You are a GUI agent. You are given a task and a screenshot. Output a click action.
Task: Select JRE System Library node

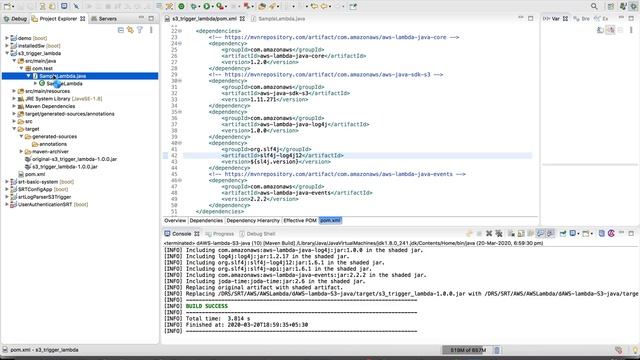point(60,99)
